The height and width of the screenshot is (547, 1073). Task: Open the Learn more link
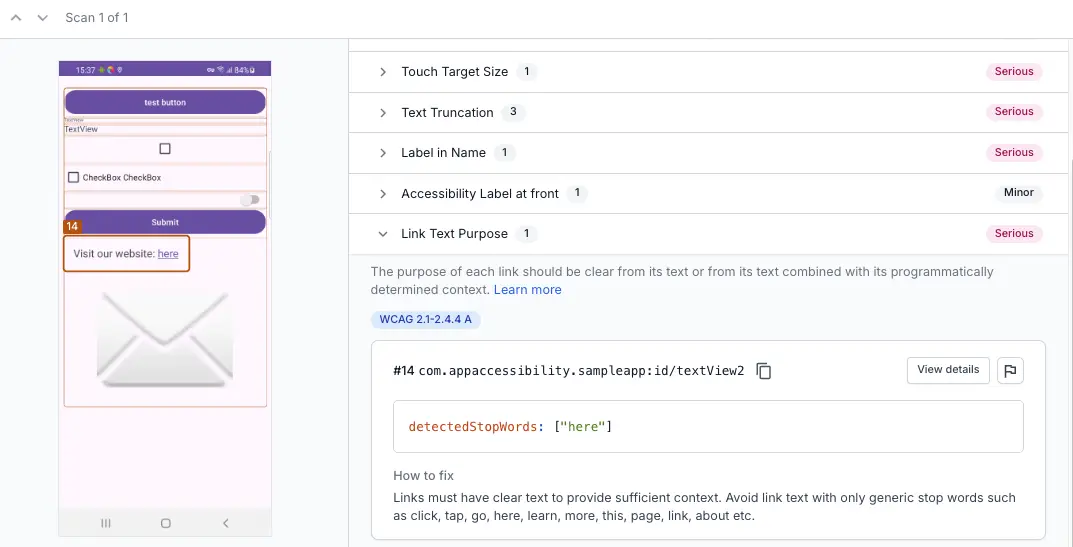527,290
